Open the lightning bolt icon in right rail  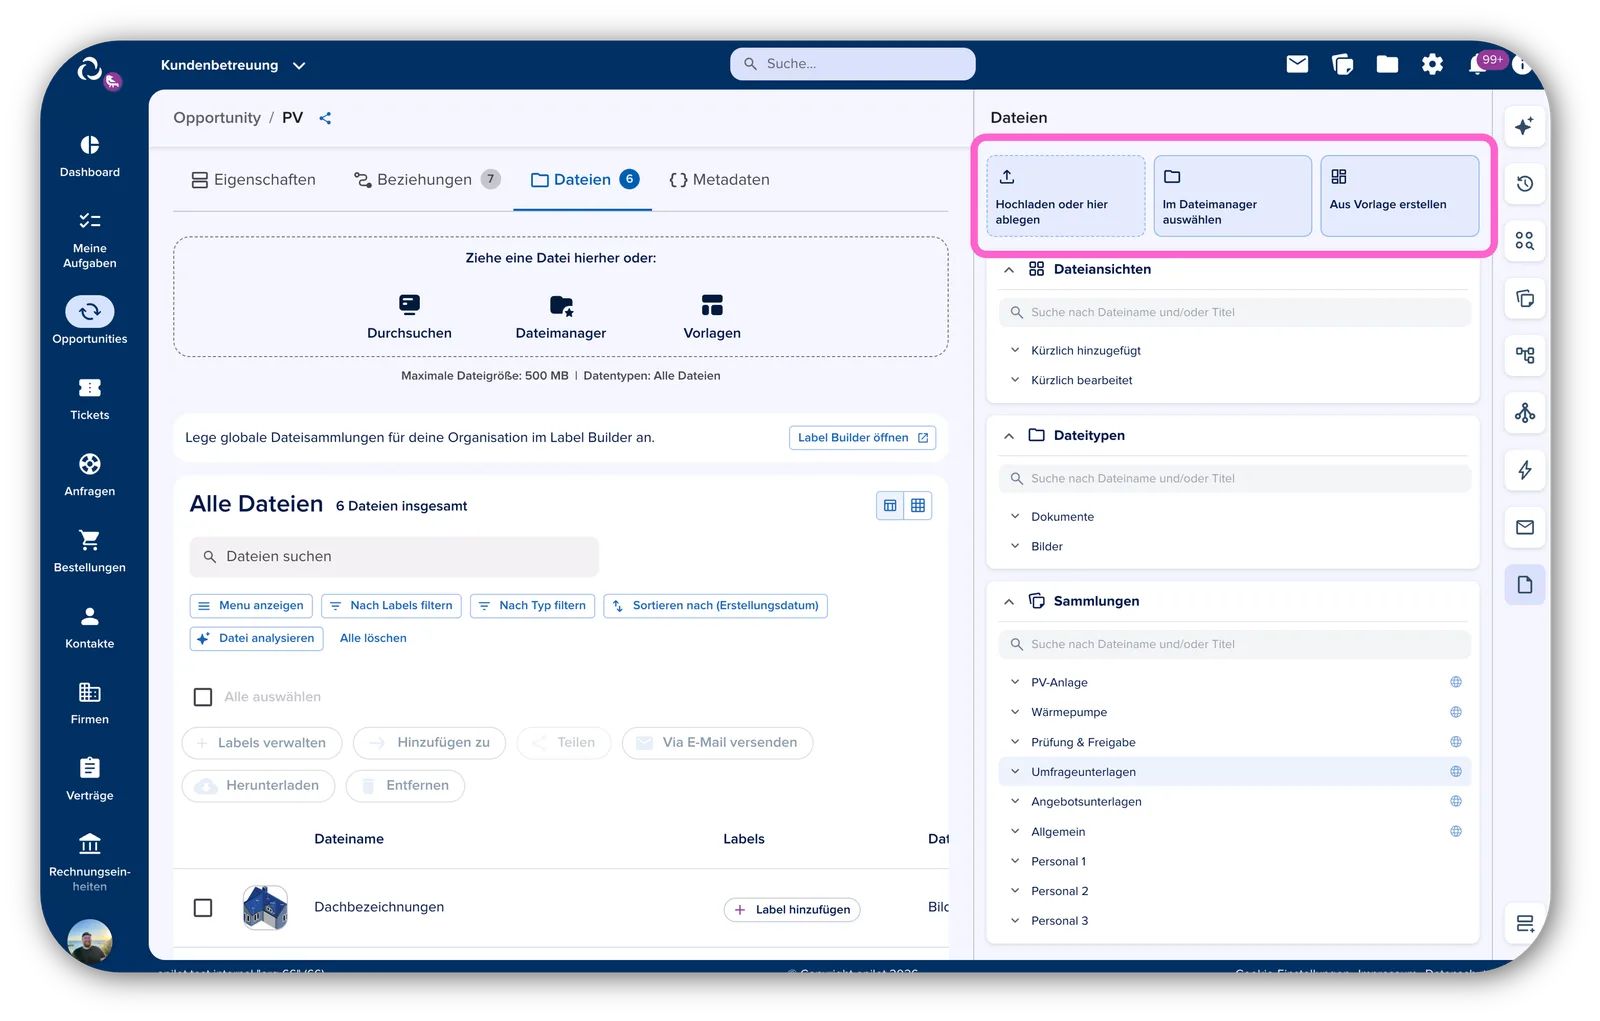[x=1524, y=470]
